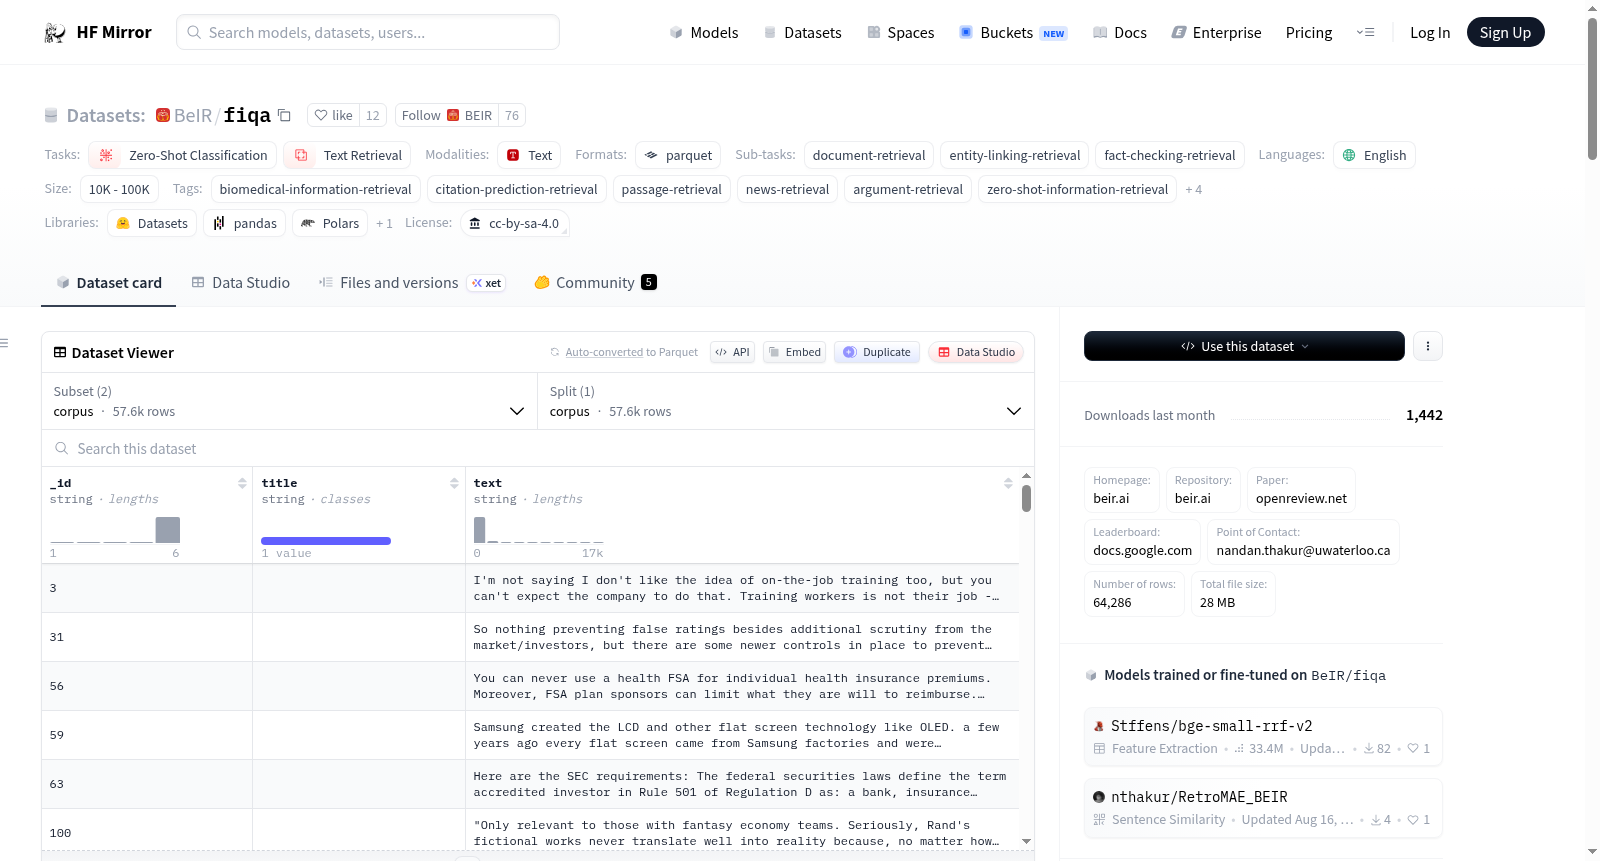1600x861 pixels.
Task: Click the Duplicate button
Action: pyautogui.click(x=877, y=352)
